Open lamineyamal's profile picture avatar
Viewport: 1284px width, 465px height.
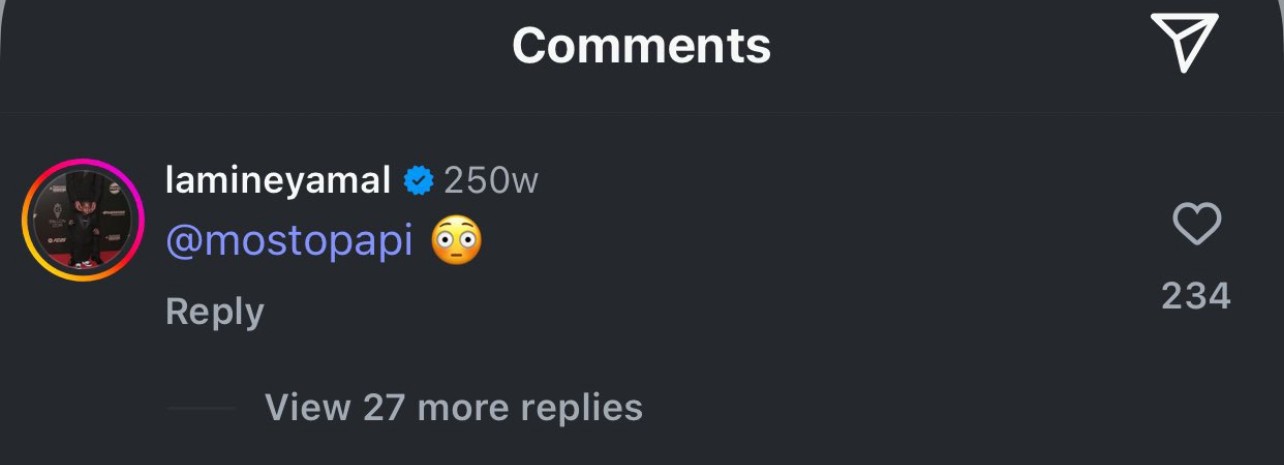click(x=84, y=220)
